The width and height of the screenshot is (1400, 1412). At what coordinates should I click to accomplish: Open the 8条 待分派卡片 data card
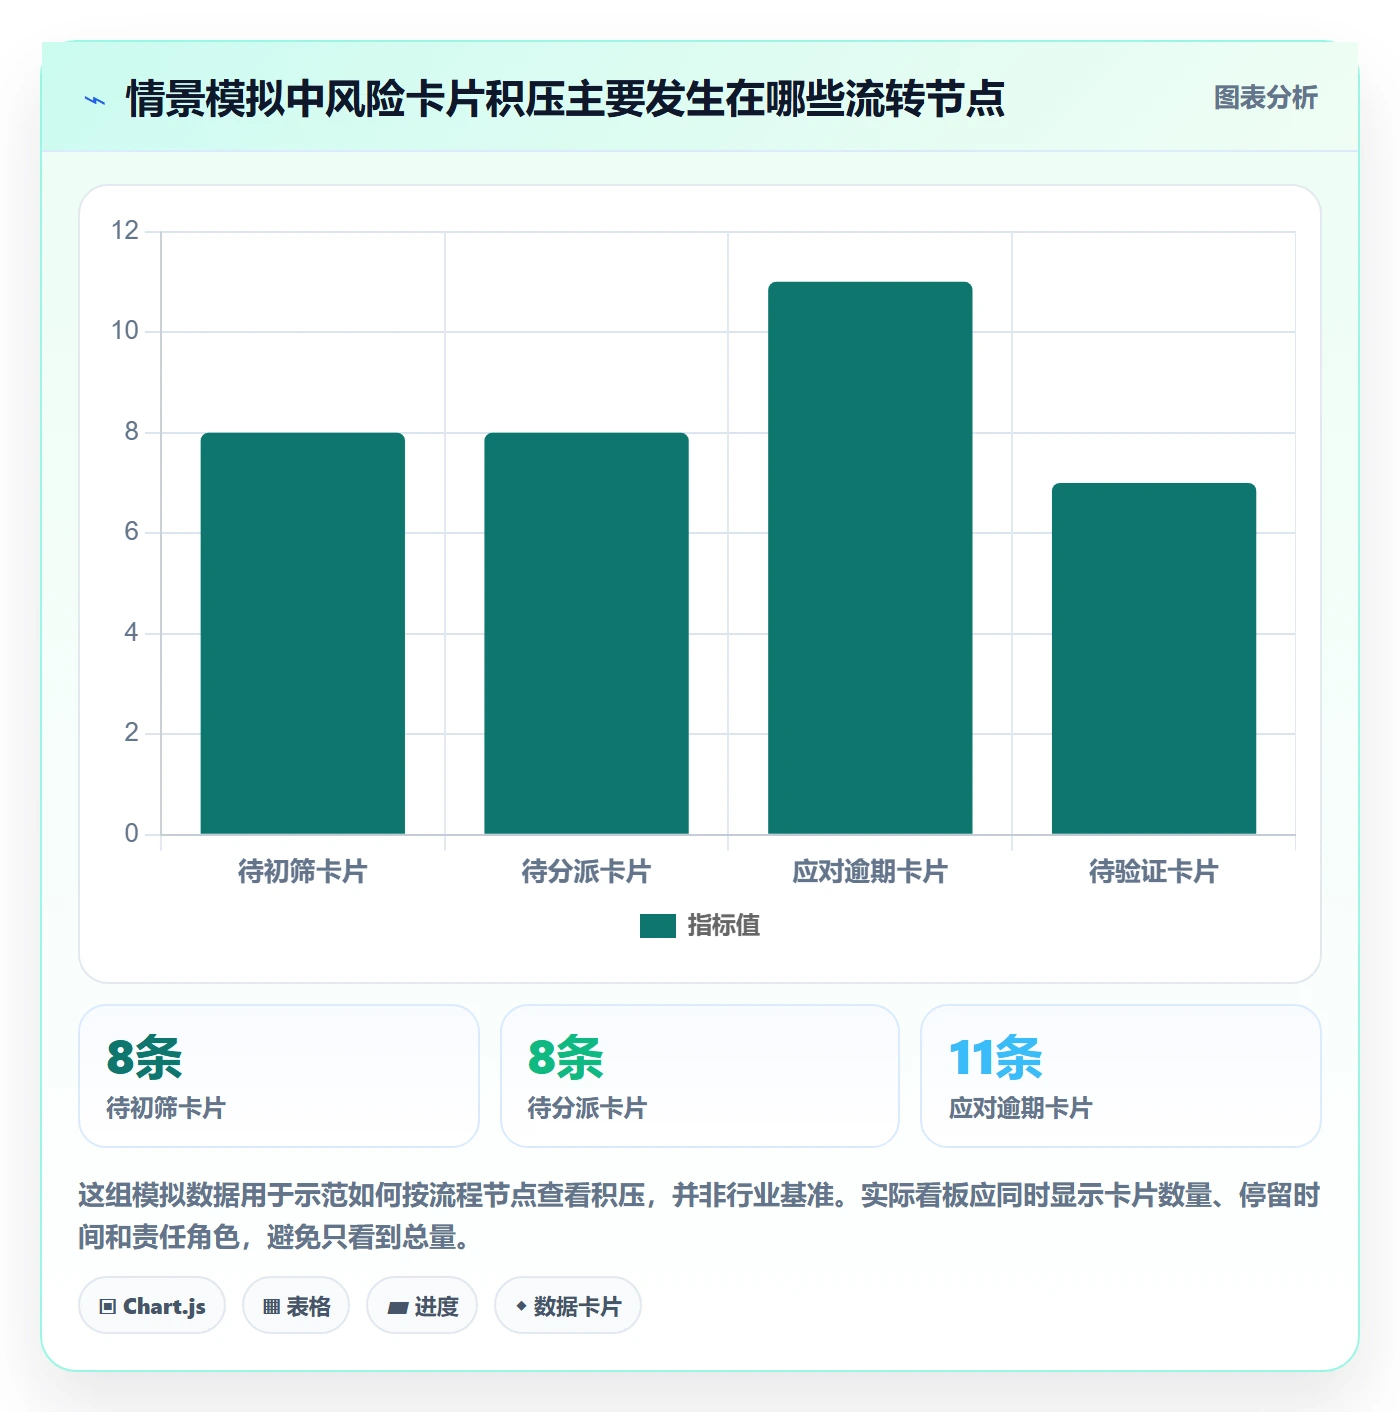[700, 1076]
